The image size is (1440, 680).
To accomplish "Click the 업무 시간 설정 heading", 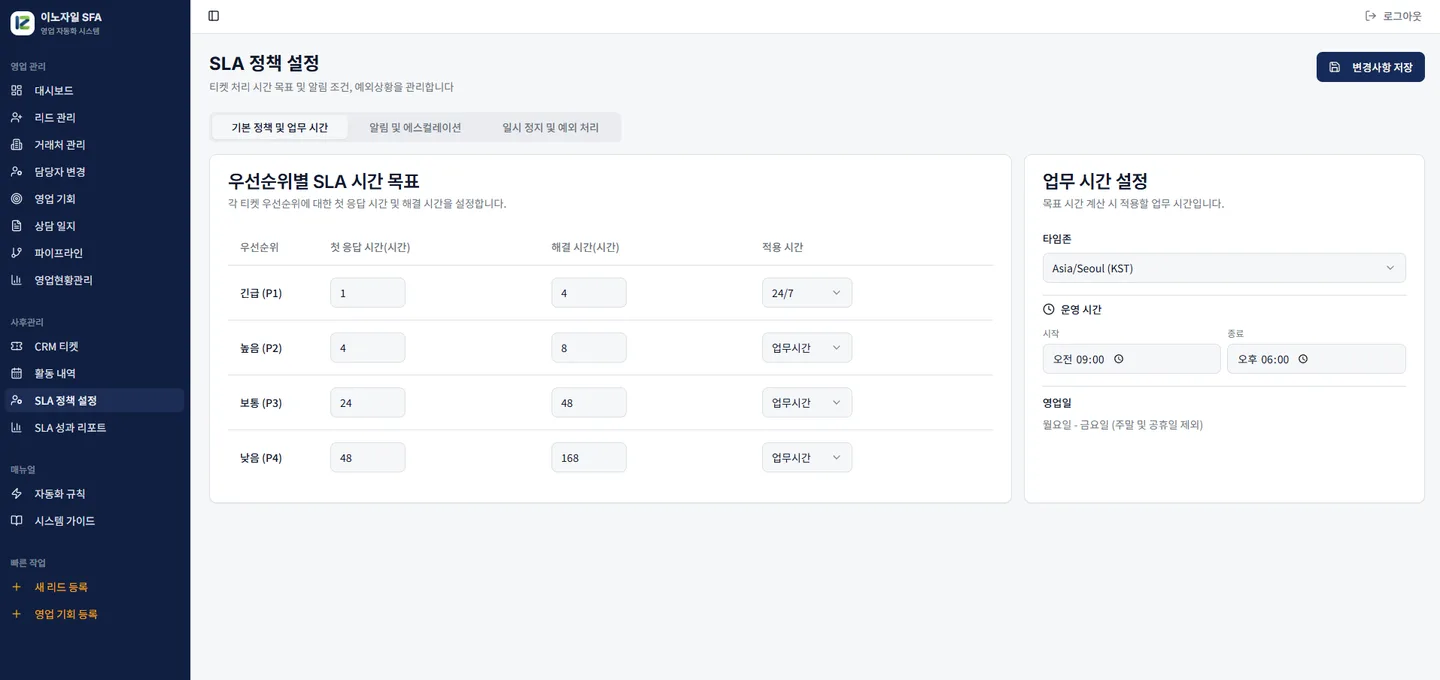I will [1095, 181].
